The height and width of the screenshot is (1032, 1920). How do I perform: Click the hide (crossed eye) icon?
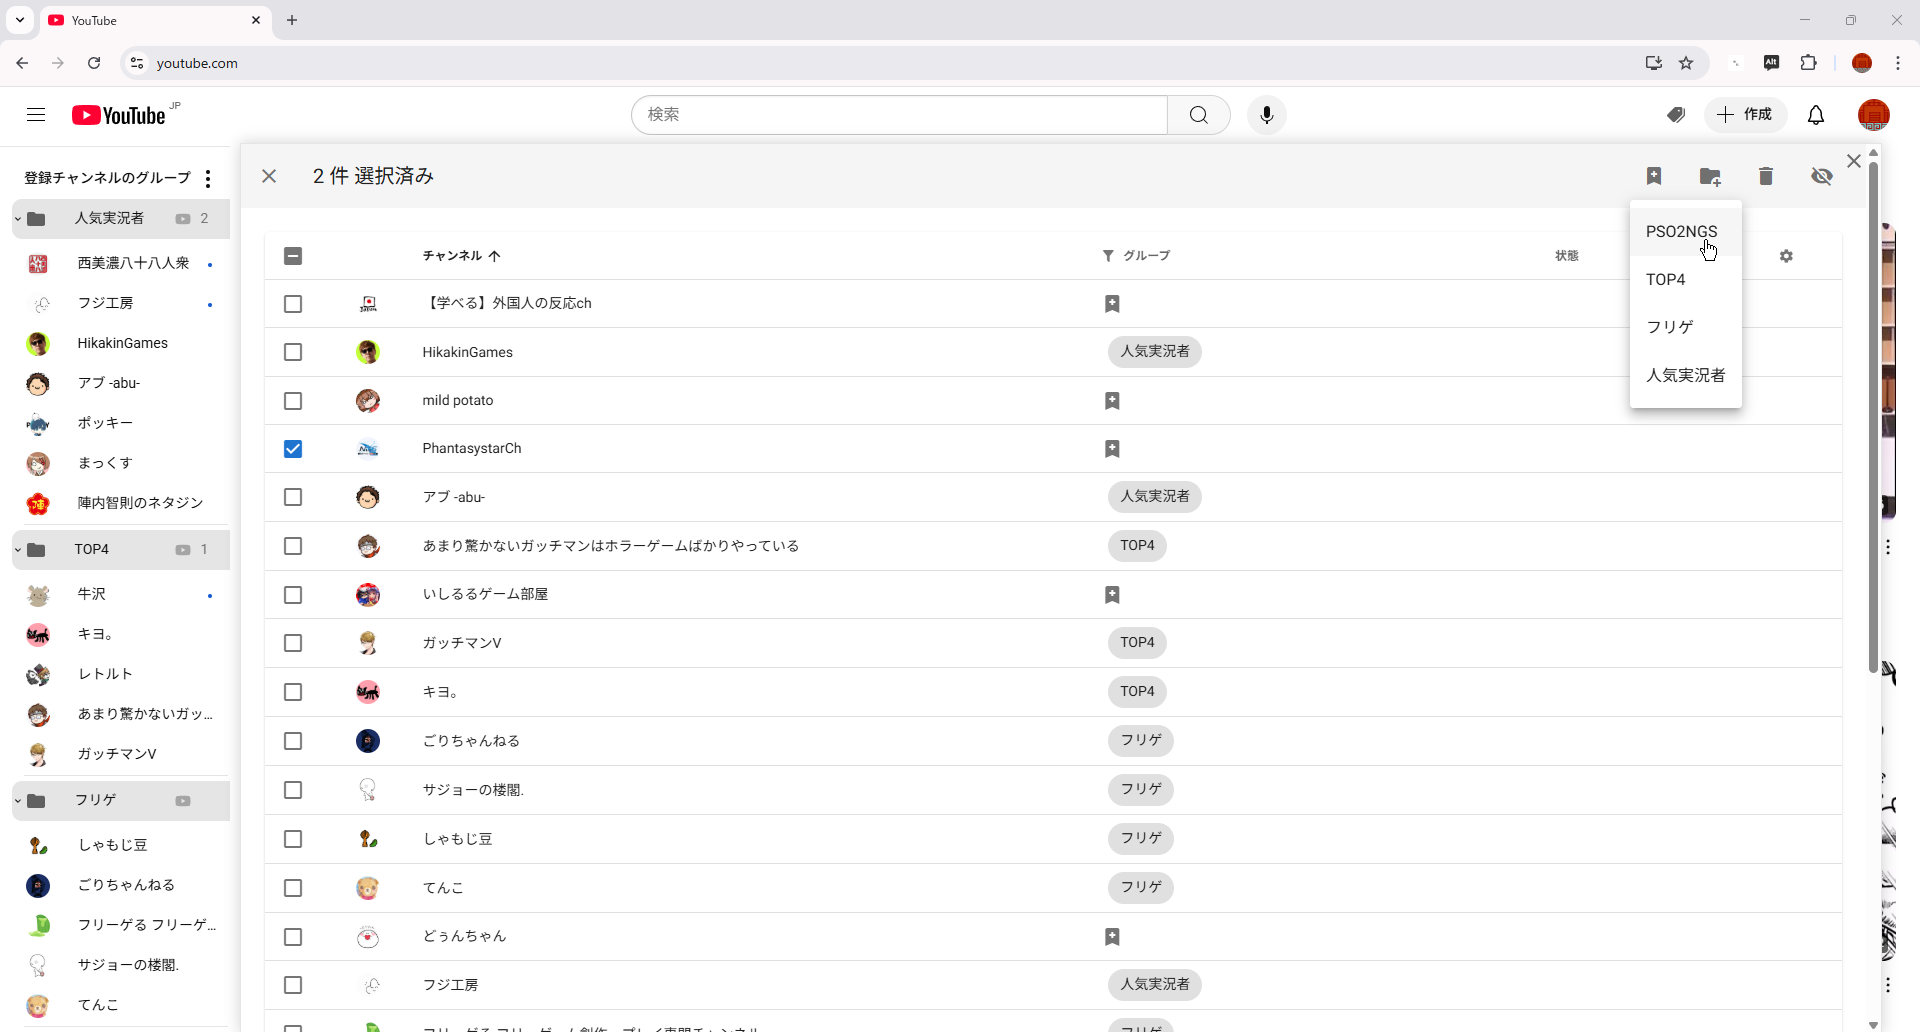tap(1821, 176)
